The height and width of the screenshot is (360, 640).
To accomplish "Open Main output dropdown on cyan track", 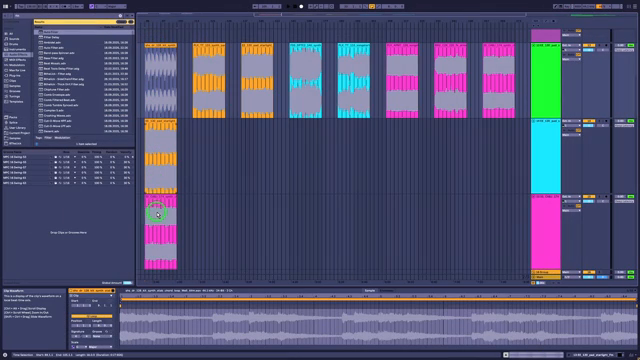I will pos(571,135).
